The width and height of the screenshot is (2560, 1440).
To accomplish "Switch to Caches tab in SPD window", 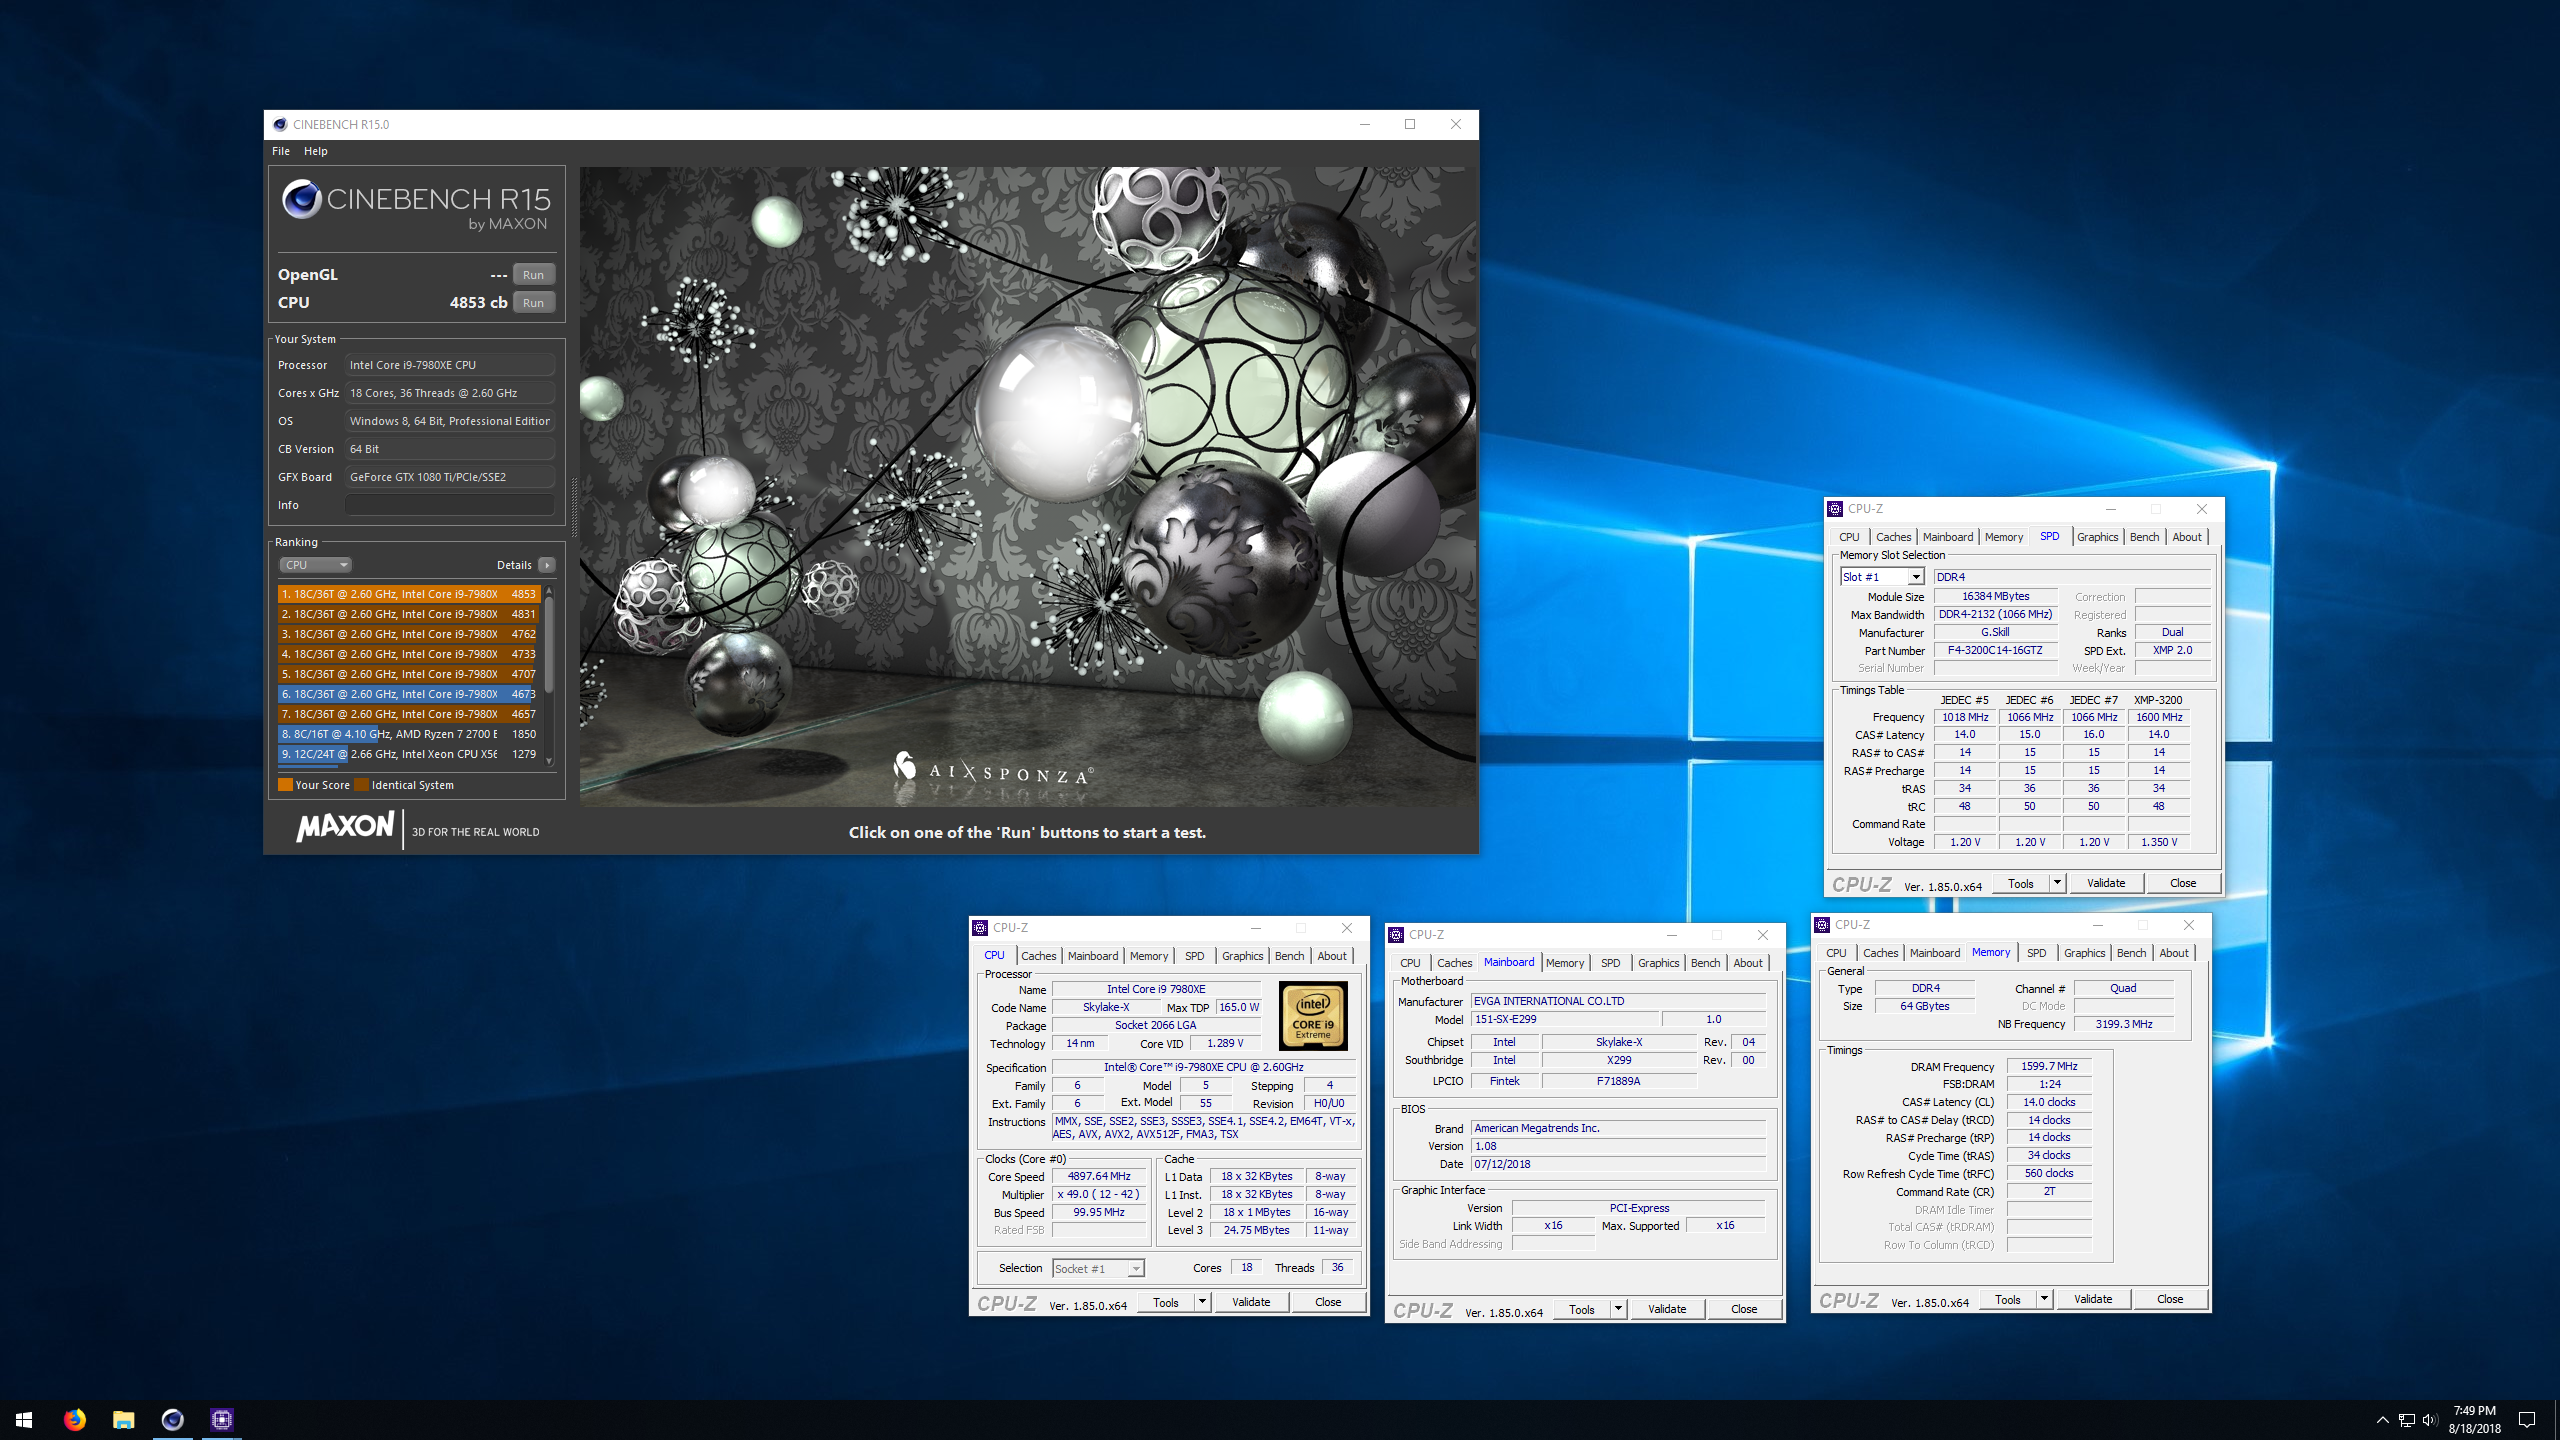I will click(x=1893, y=537).
